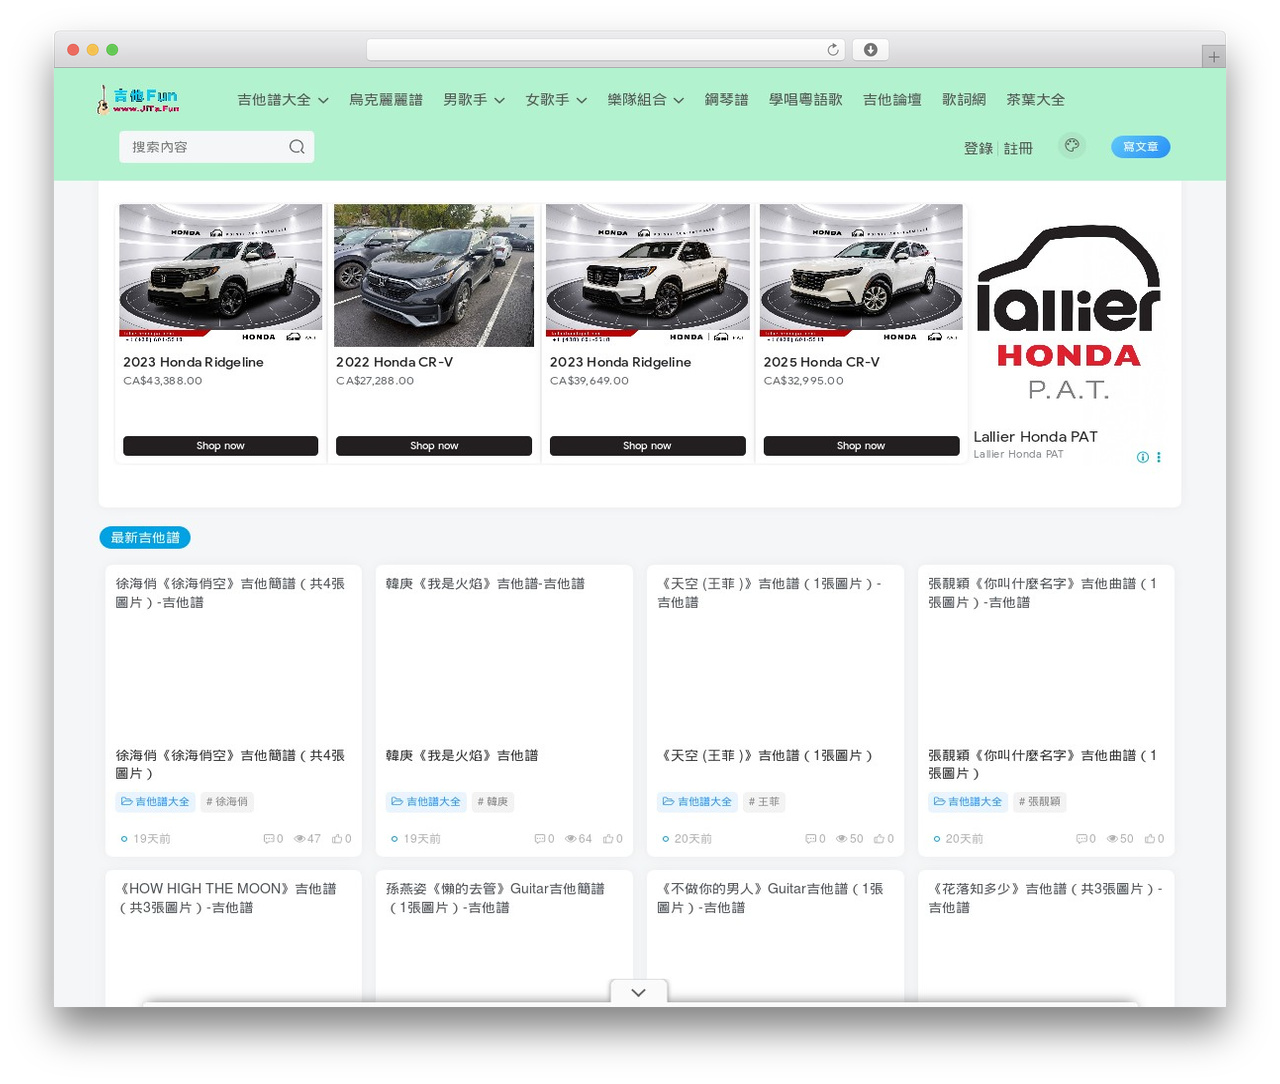This screenshot has height=1084, width=1280.
Task: Click the 寫文章 button
Action: point(1141,147)
